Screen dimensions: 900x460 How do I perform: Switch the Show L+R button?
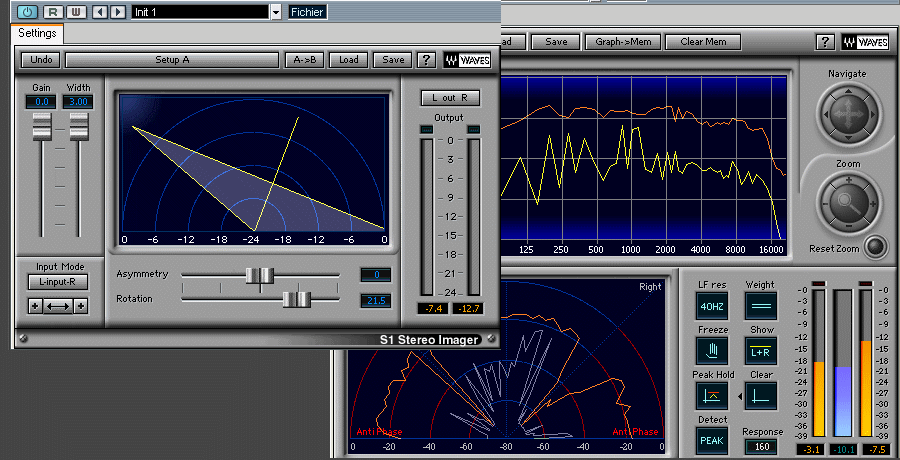tap(761, 351)
